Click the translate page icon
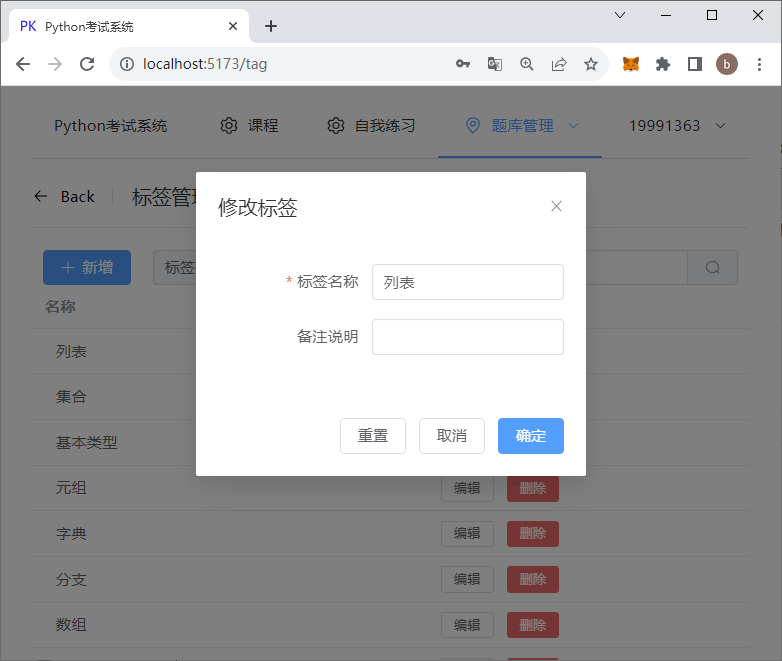The height and width of the screenshot is (661, 782). pos(495,64)
